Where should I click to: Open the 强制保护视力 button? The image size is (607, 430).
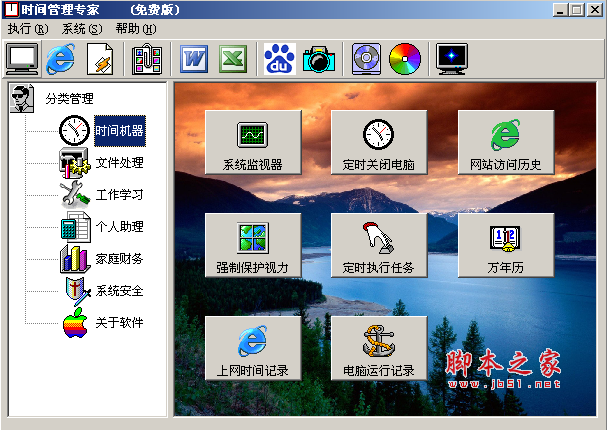(x=253, y=245)
